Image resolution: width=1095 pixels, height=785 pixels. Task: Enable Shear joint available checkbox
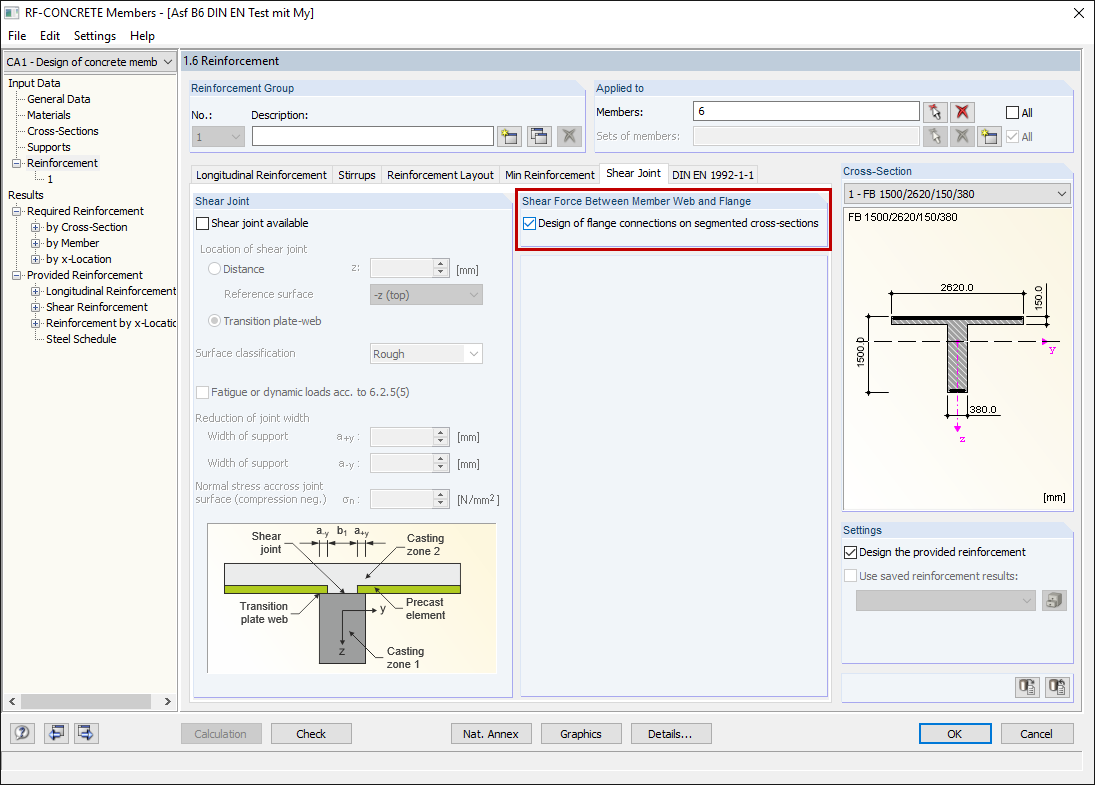[203, 223]
